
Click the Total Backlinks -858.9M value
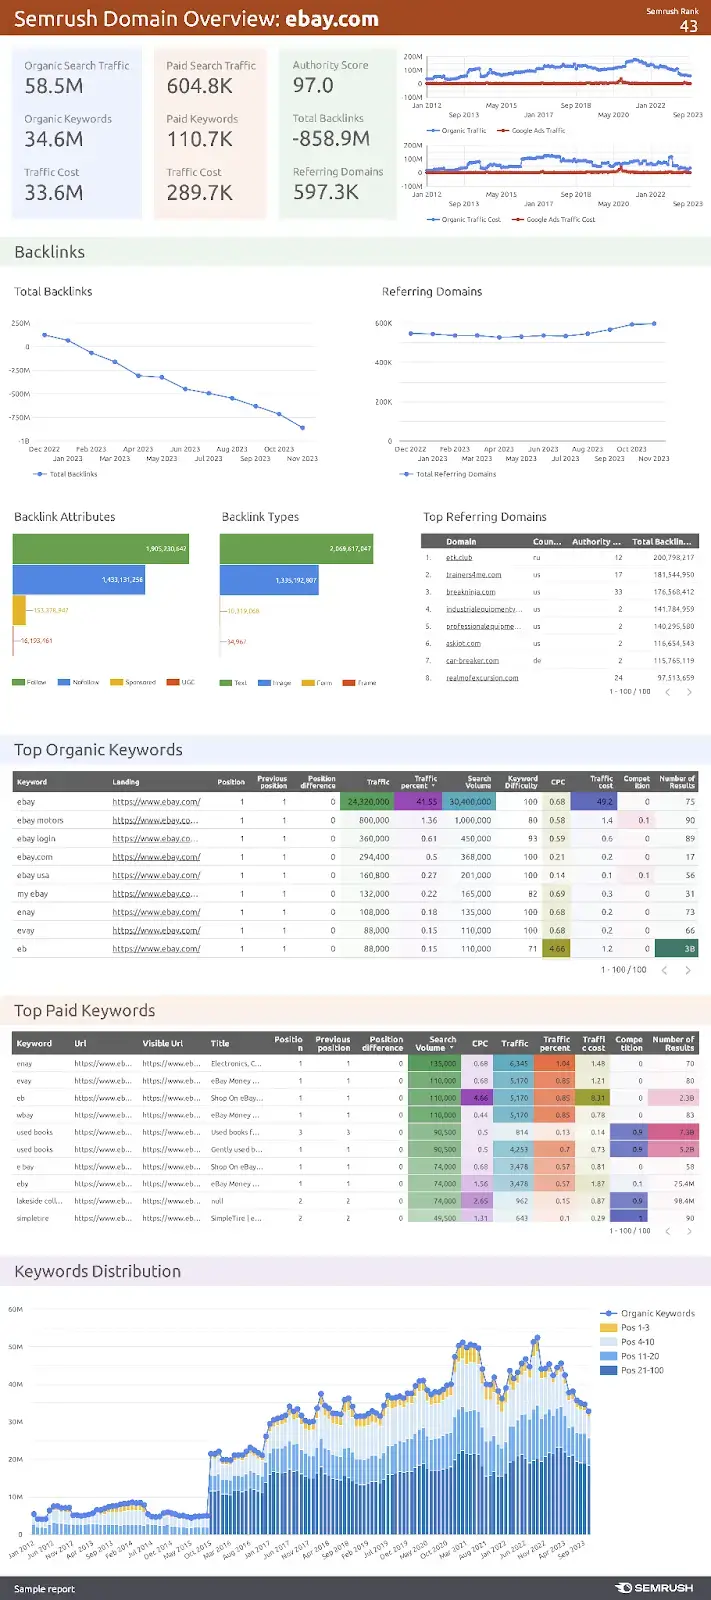click(x=331, y=138)
